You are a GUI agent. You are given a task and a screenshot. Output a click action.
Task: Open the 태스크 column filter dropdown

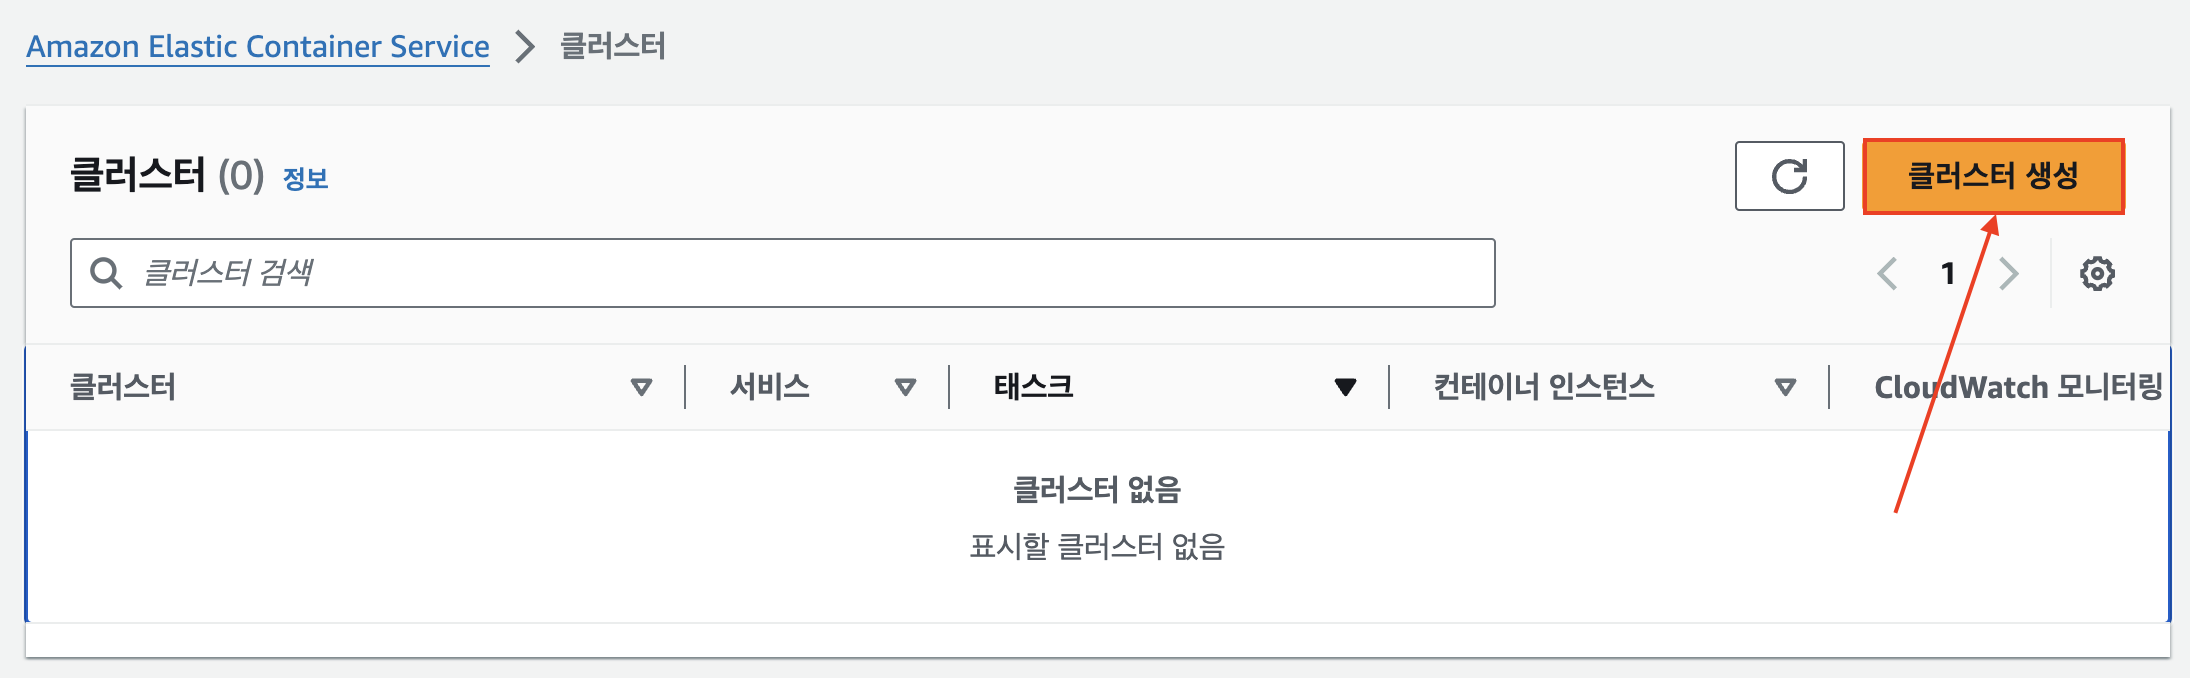1346,387
